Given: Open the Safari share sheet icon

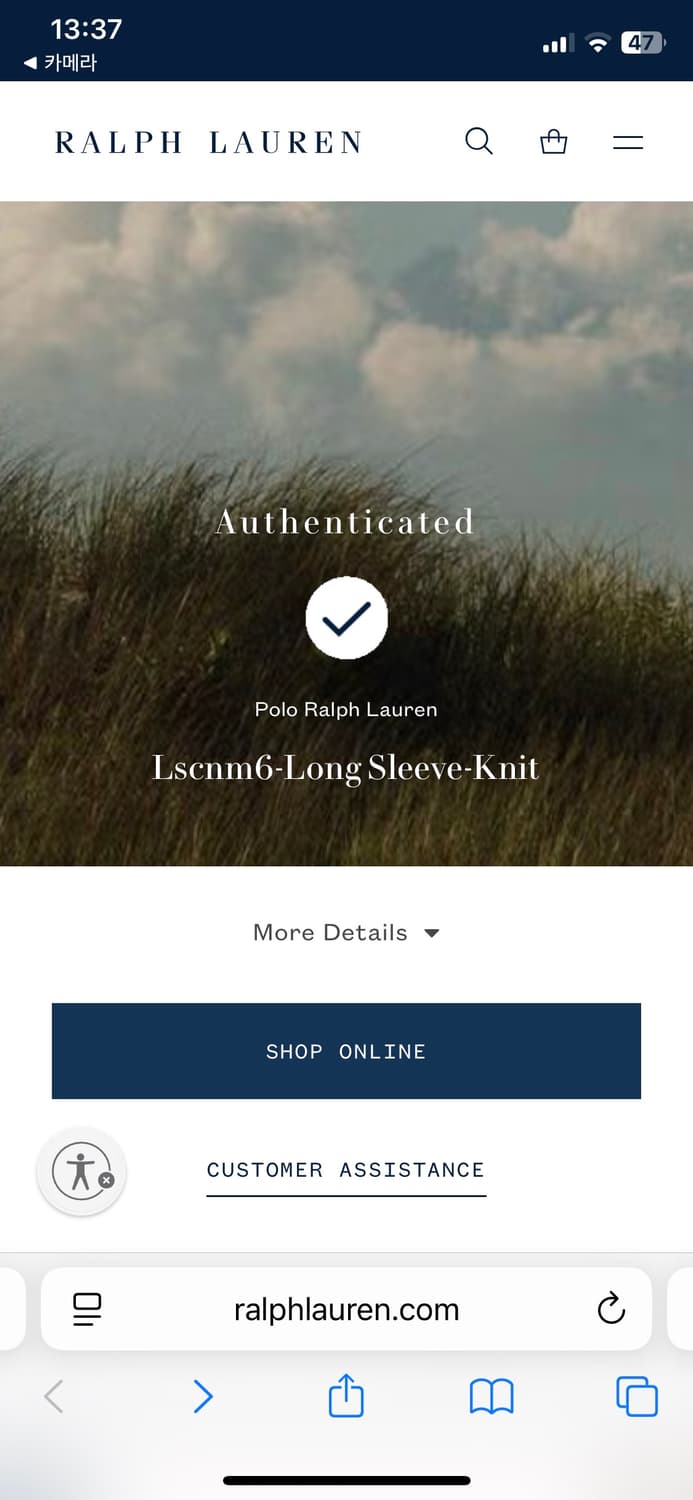Looking at the screenshot, I should click(346, 1395).
